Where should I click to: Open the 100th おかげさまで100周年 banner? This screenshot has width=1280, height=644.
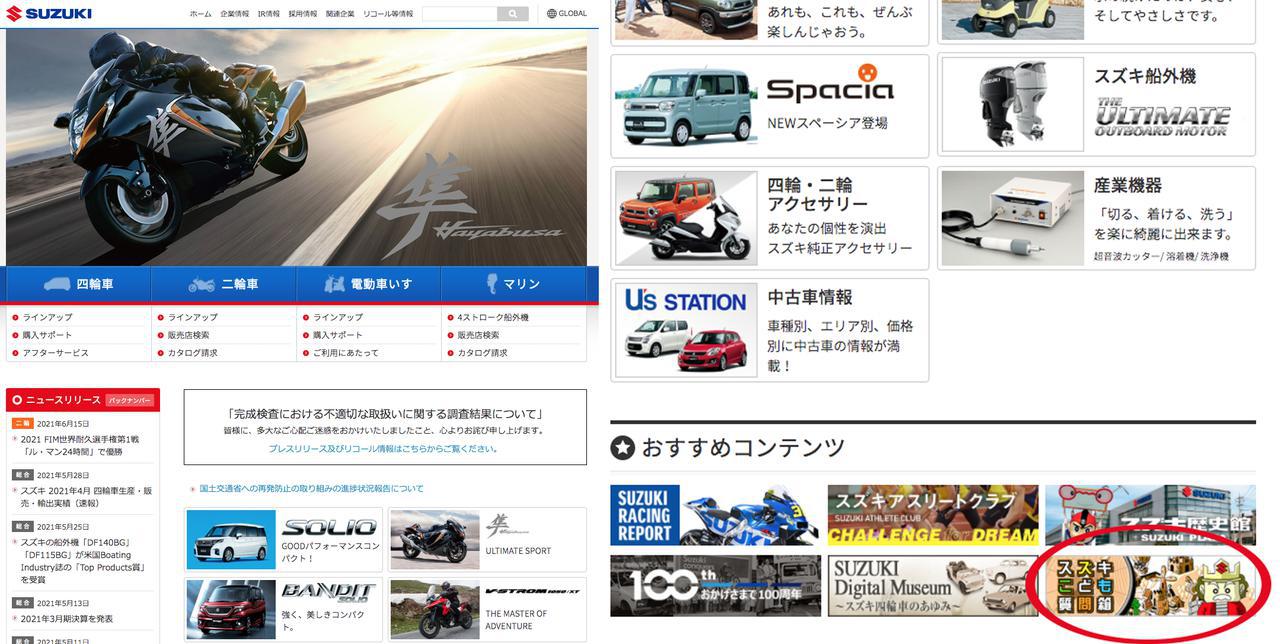coord(715,586)
